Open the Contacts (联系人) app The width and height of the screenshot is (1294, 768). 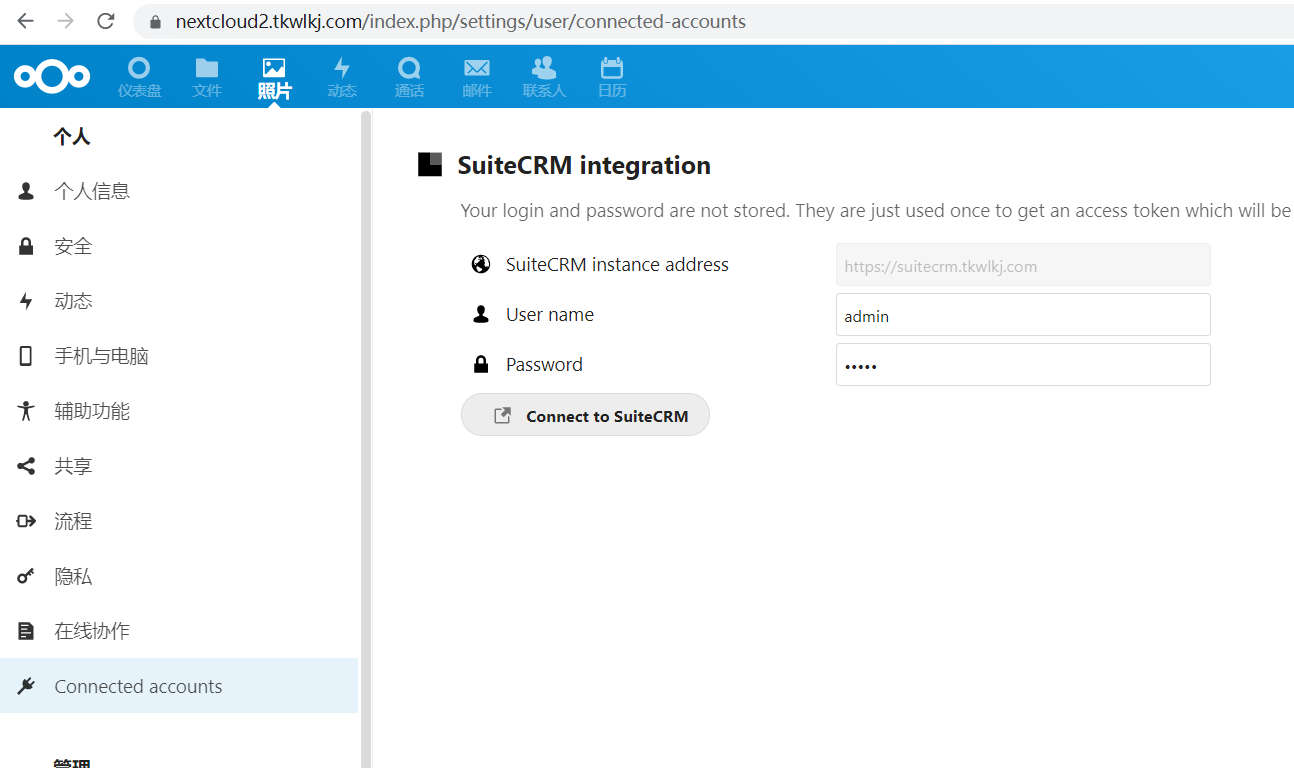pos(544,77)
